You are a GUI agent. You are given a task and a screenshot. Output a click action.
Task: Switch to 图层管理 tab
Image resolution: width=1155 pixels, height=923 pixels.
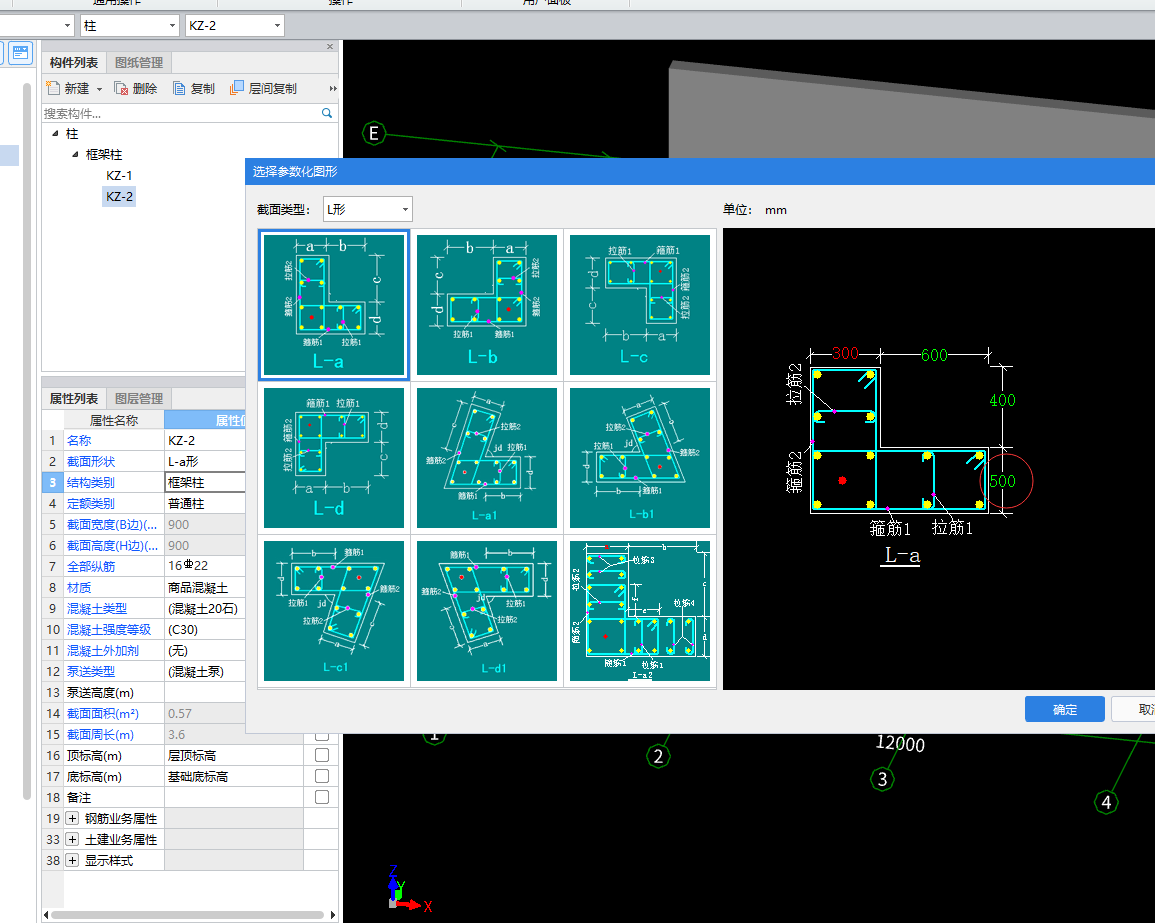coord(139,399)
